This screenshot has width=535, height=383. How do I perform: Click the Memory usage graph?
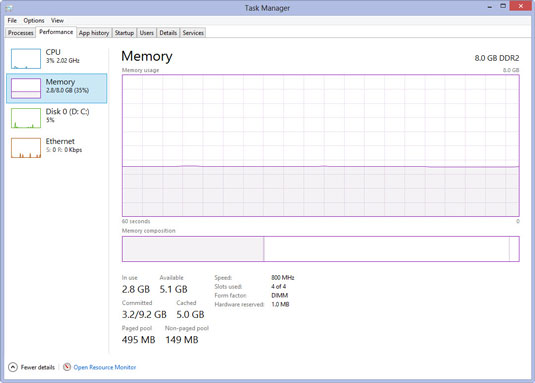point(321,146)
